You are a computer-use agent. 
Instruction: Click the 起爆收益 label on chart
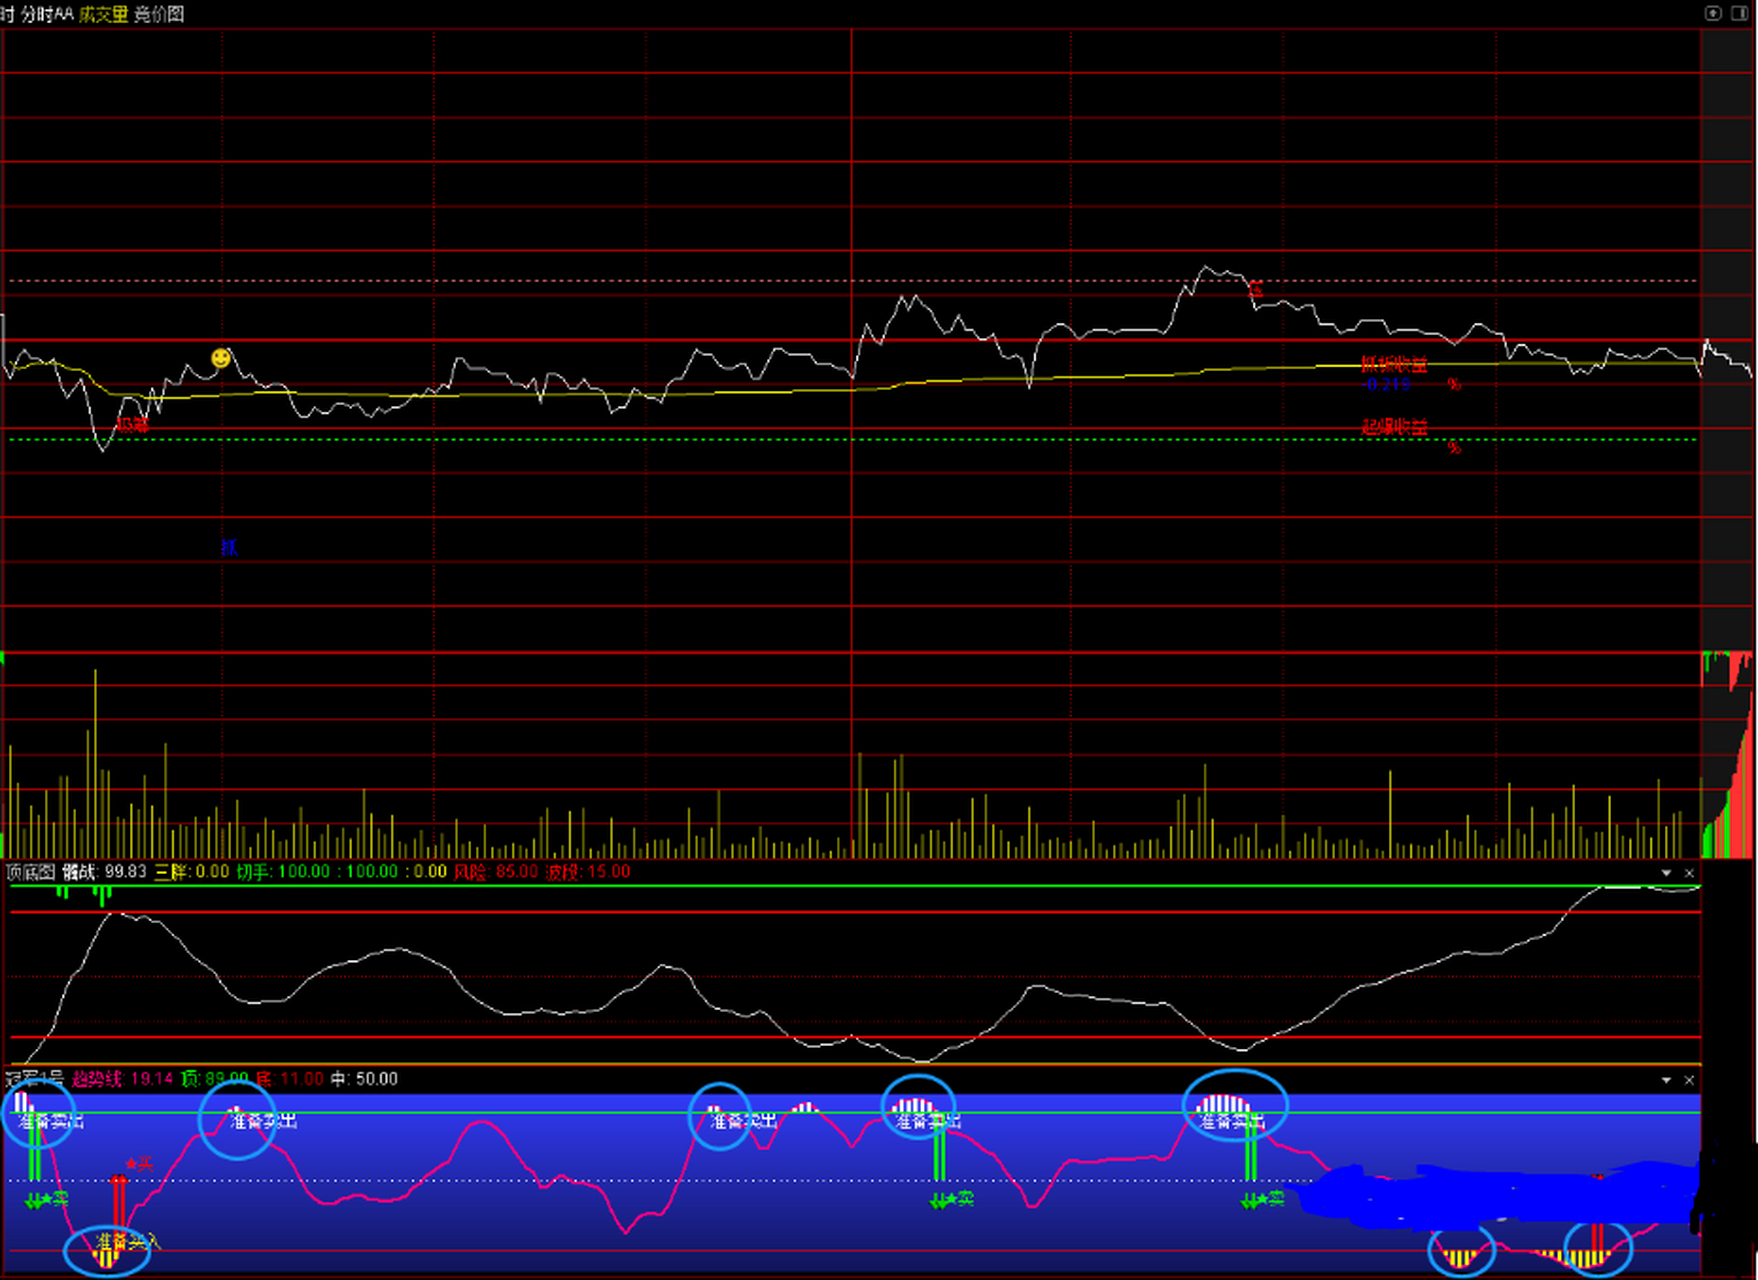pos(1393,427)
